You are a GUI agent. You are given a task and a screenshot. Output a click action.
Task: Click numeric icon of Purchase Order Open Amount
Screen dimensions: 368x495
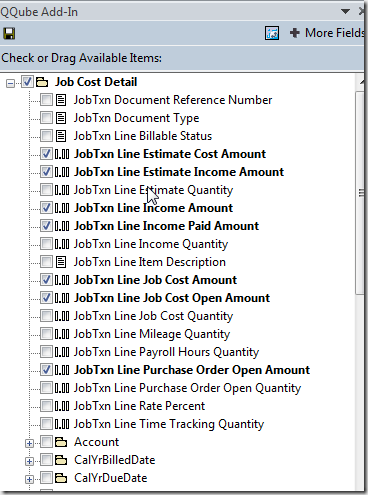click(x=62, y=370)
